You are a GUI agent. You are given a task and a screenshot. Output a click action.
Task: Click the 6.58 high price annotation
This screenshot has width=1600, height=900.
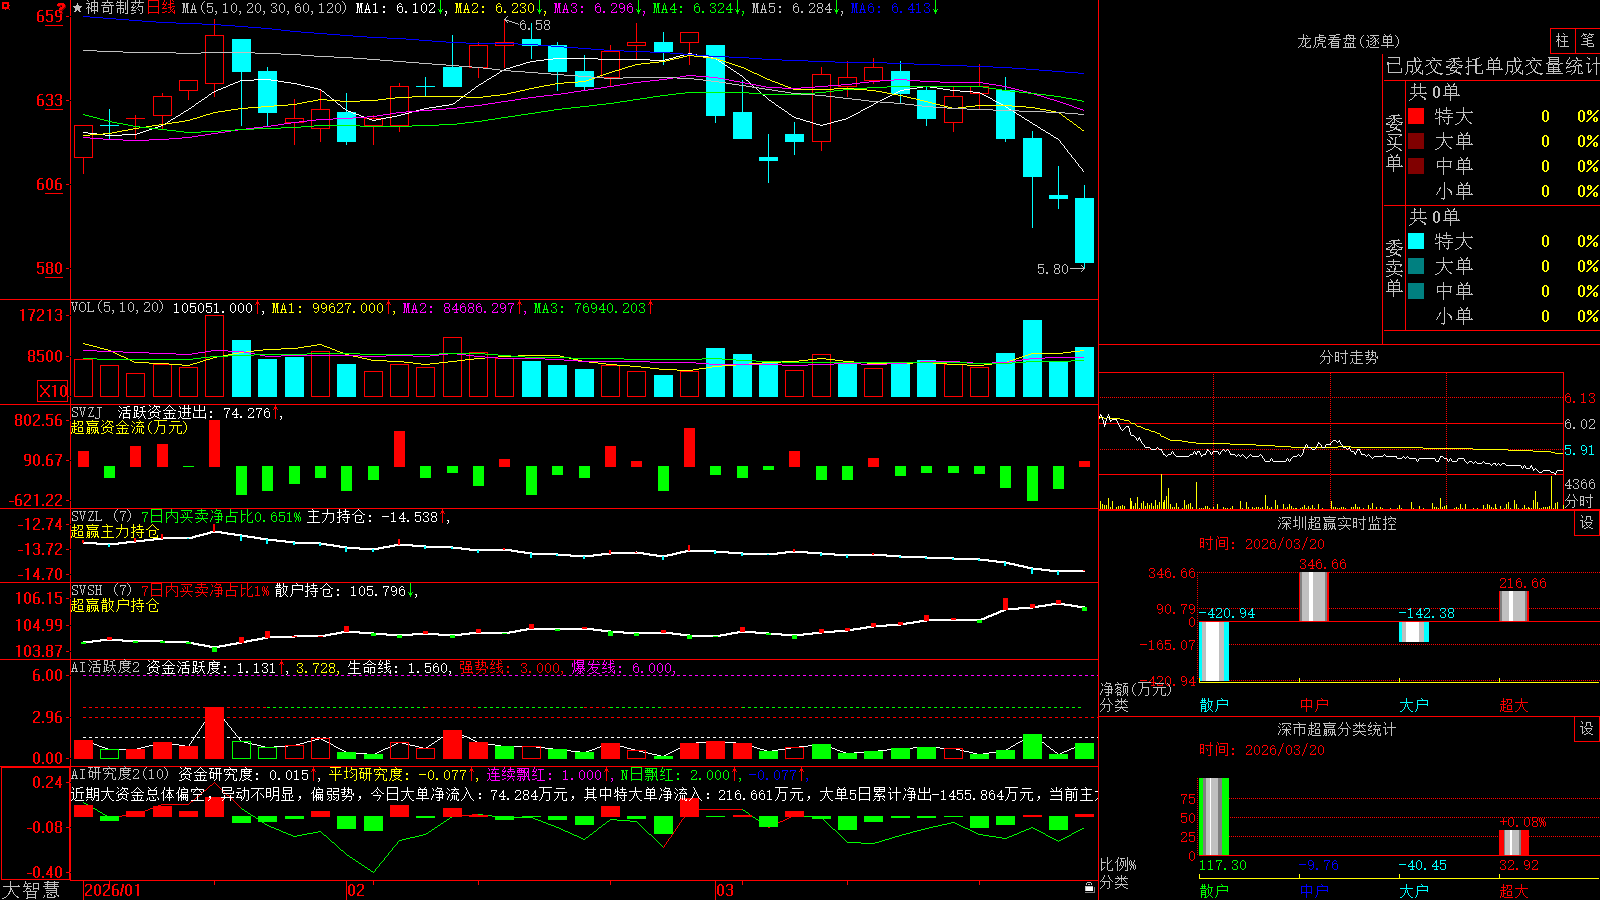click(x=535, y=25)
